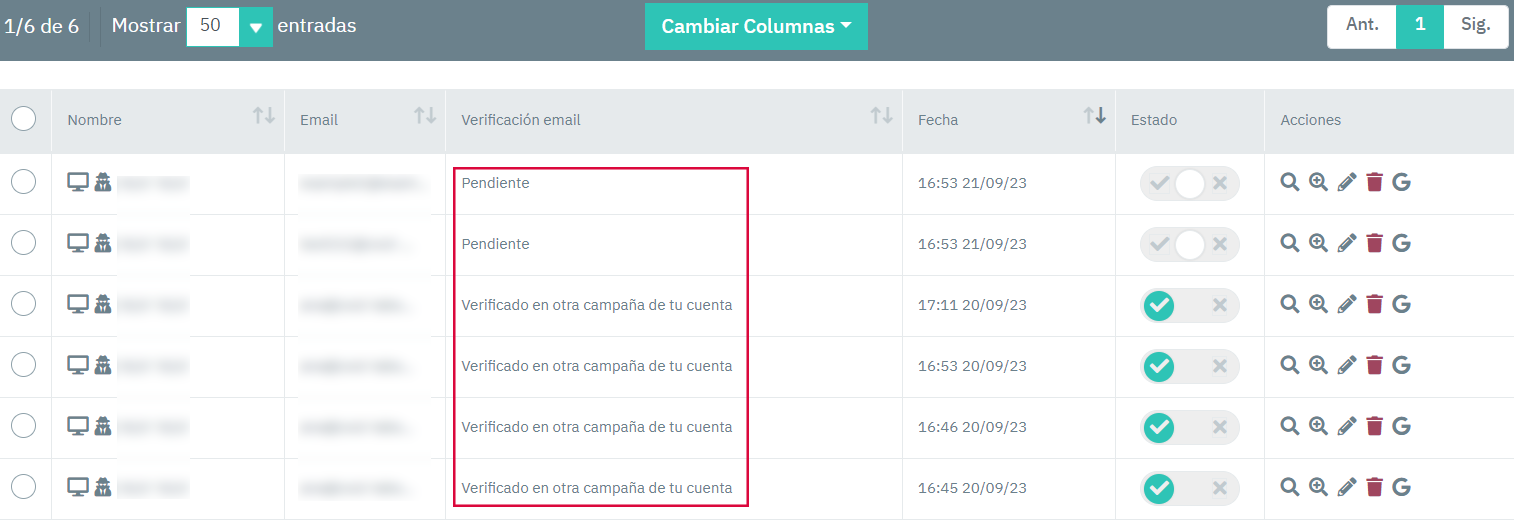The image size is (1514, 526).
Task: Open the Cambiar Columnas dropdown
Action: (756, 27)
